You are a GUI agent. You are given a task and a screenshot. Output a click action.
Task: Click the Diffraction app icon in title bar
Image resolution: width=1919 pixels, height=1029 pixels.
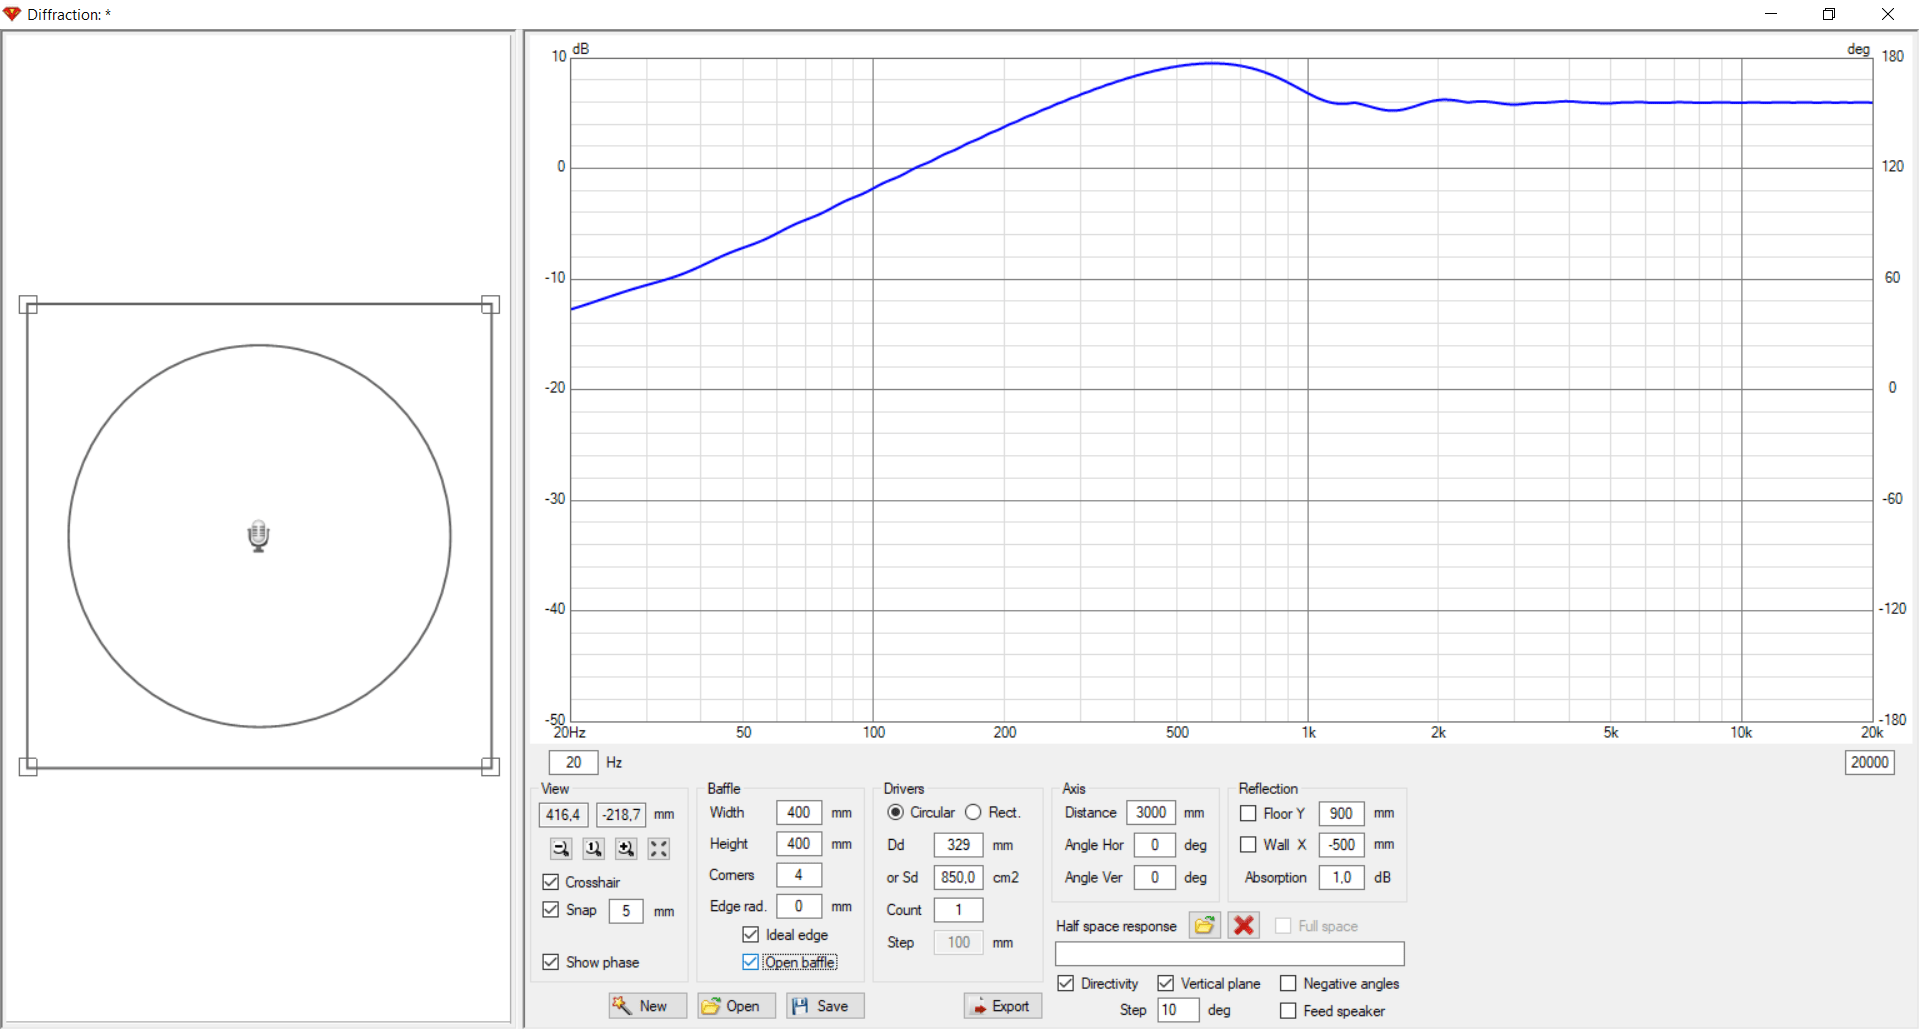tap(12, 14)
